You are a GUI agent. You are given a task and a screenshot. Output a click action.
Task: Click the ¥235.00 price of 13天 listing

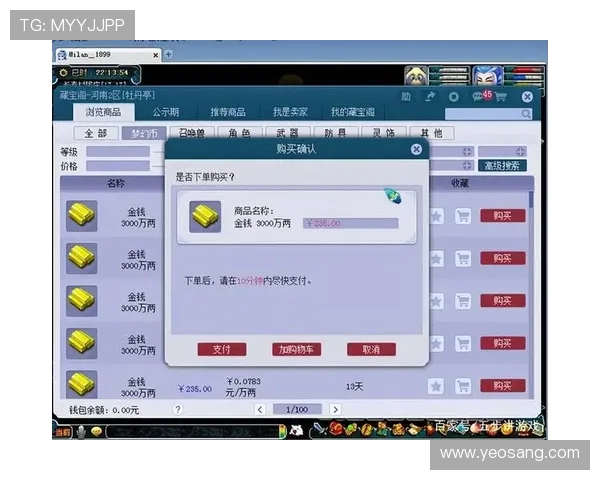click(x=195, y=389)
